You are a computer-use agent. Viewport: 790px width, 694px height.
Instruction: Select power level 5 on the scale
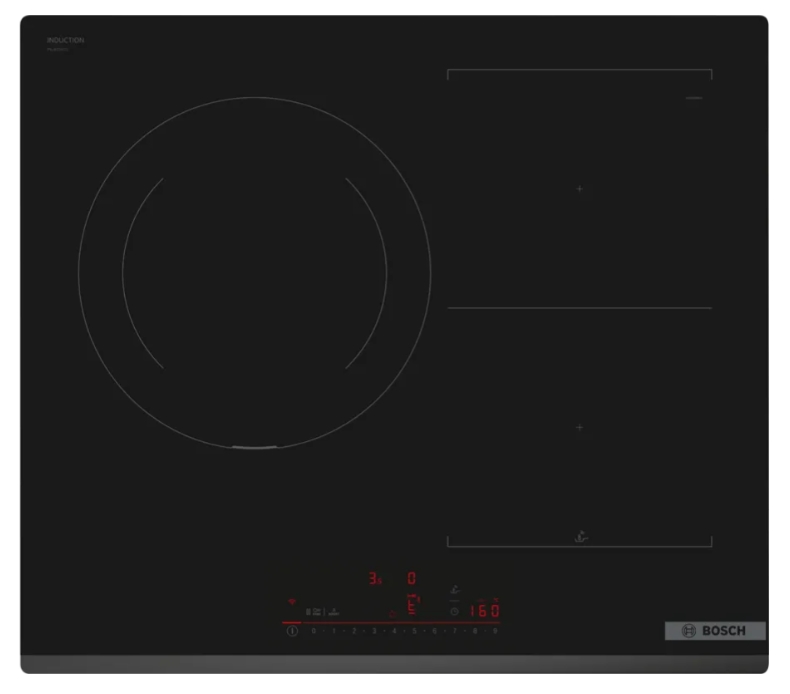[414, 631]
